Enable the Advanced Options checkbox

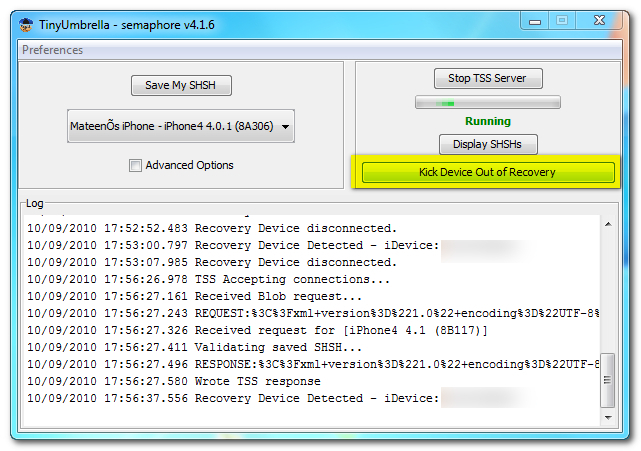135,166
